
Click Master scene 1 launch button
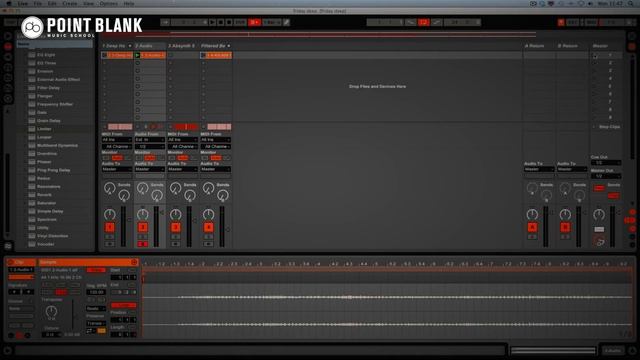click(x=596, y=55)
